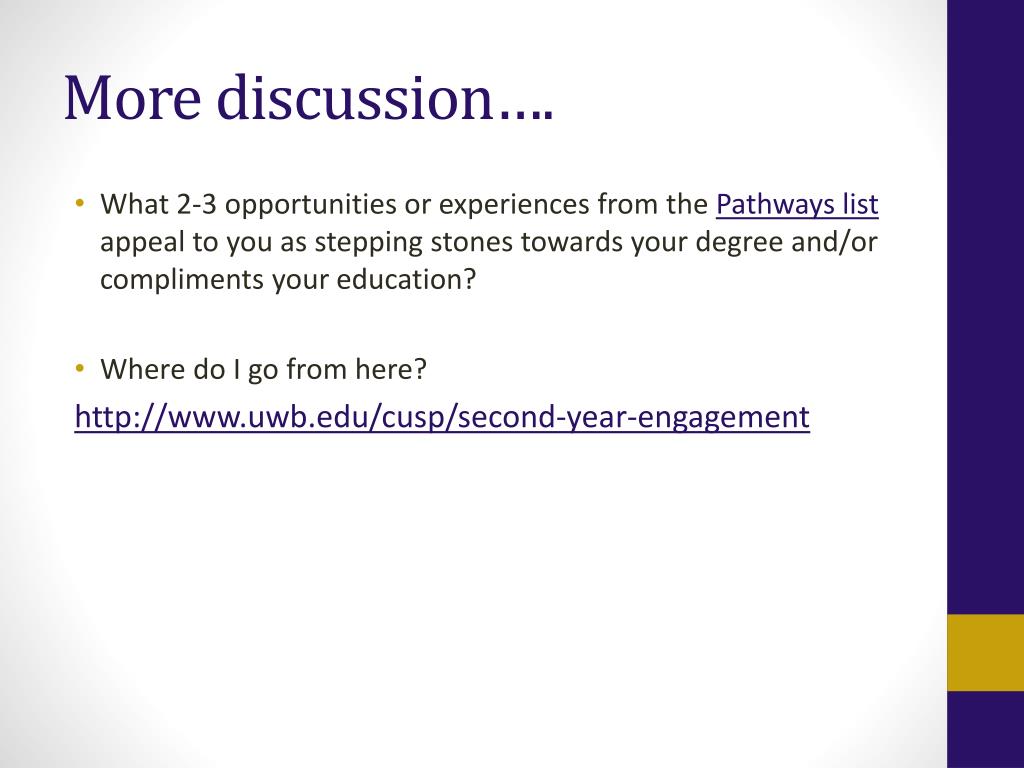
Task: Click 'degree and/or' text in second line
Action: (x=786, y=242)
